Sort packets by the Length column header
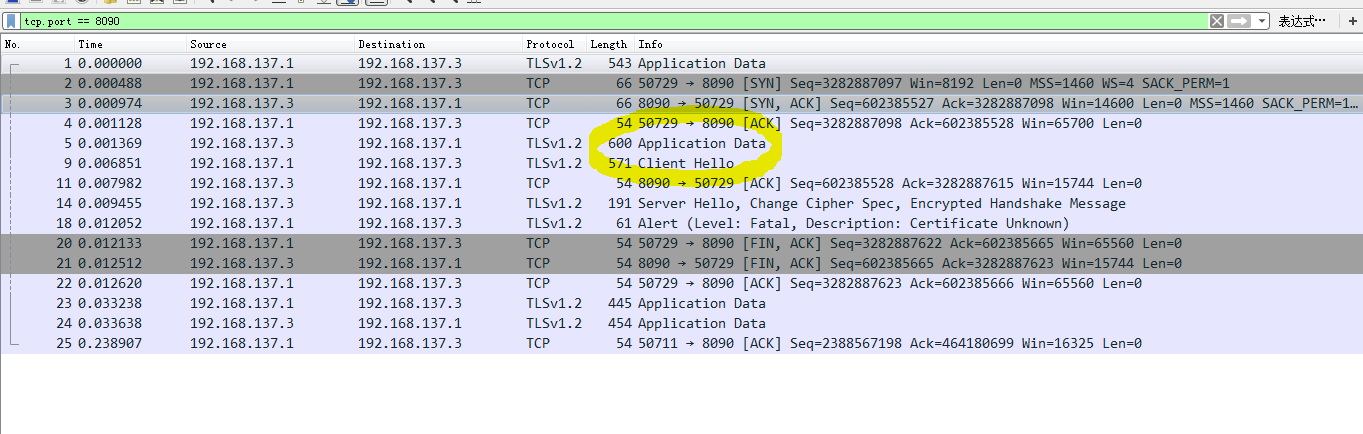This screenshot has height=434, width=1363. pyautogui.click(x=611, y=44)
